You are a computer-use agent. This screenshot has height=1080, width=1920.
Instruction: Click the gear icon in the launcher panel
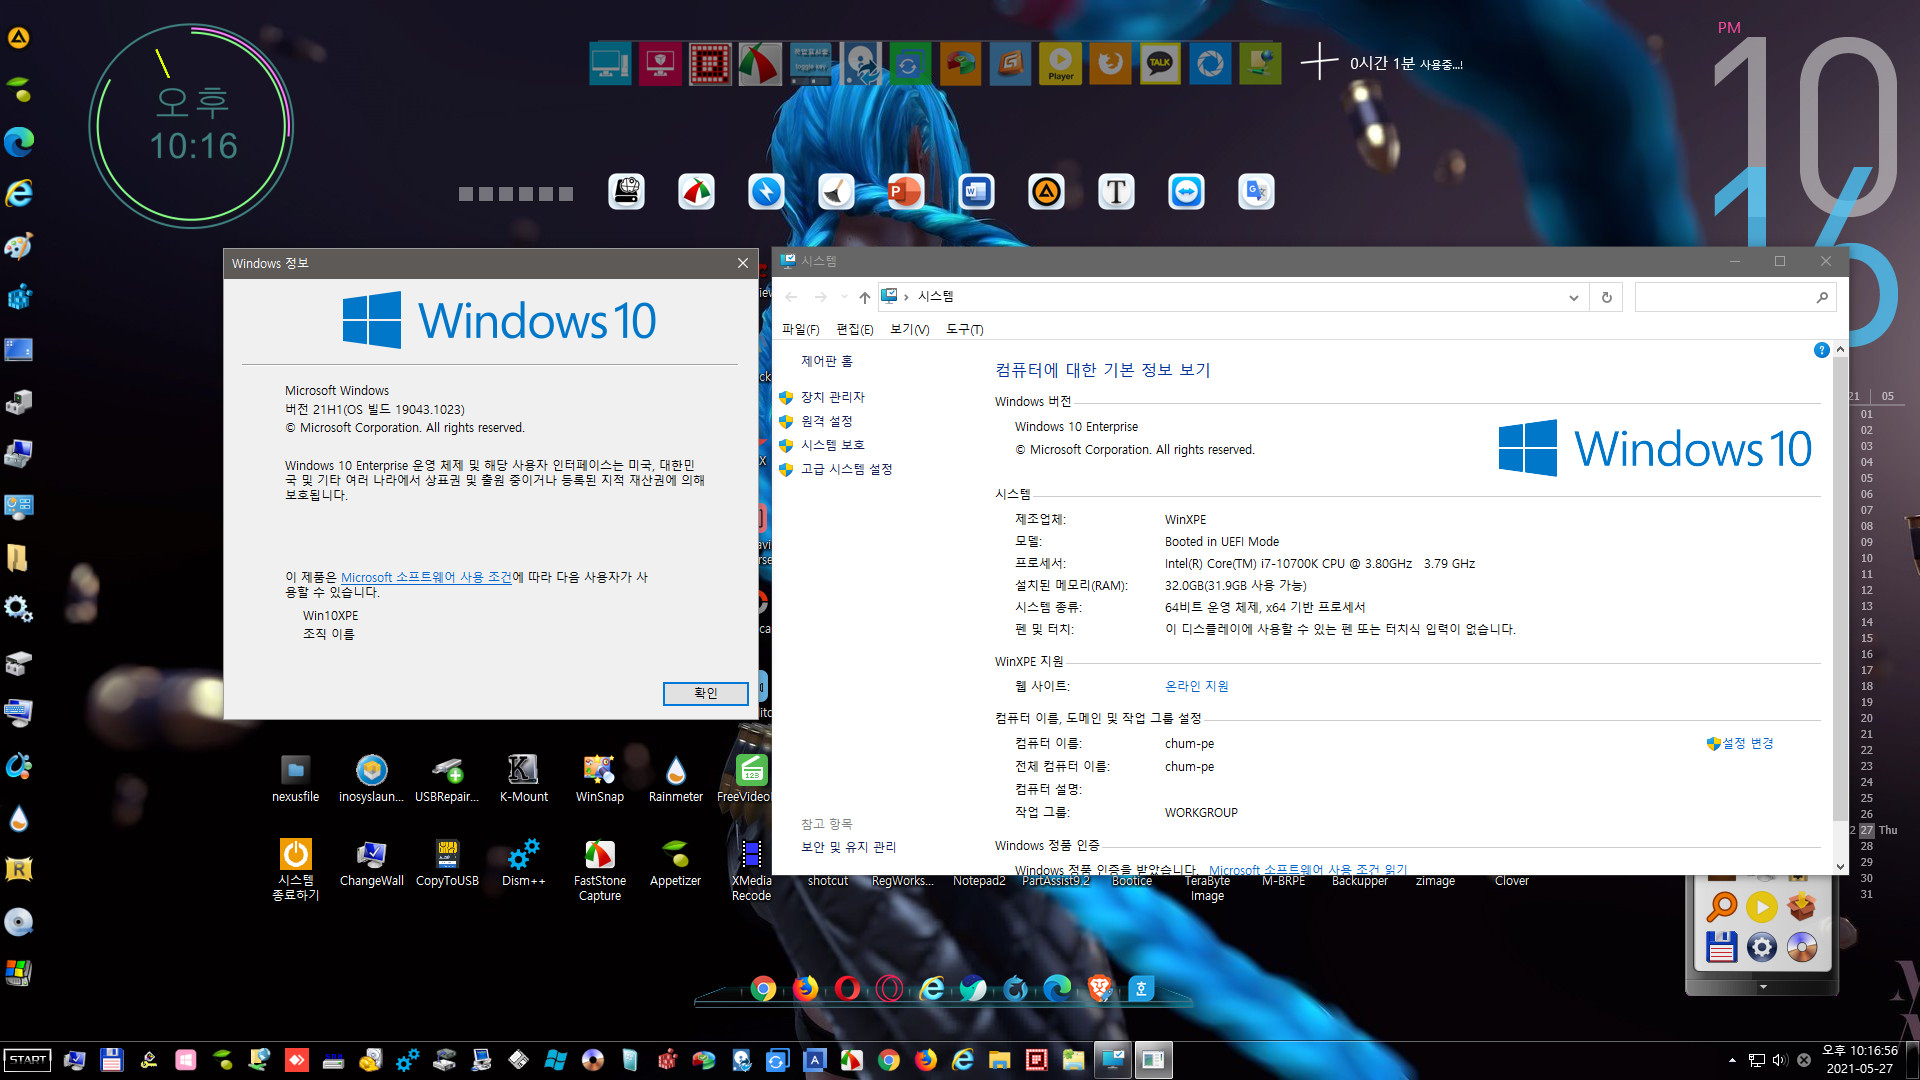tap(1761, 947)
